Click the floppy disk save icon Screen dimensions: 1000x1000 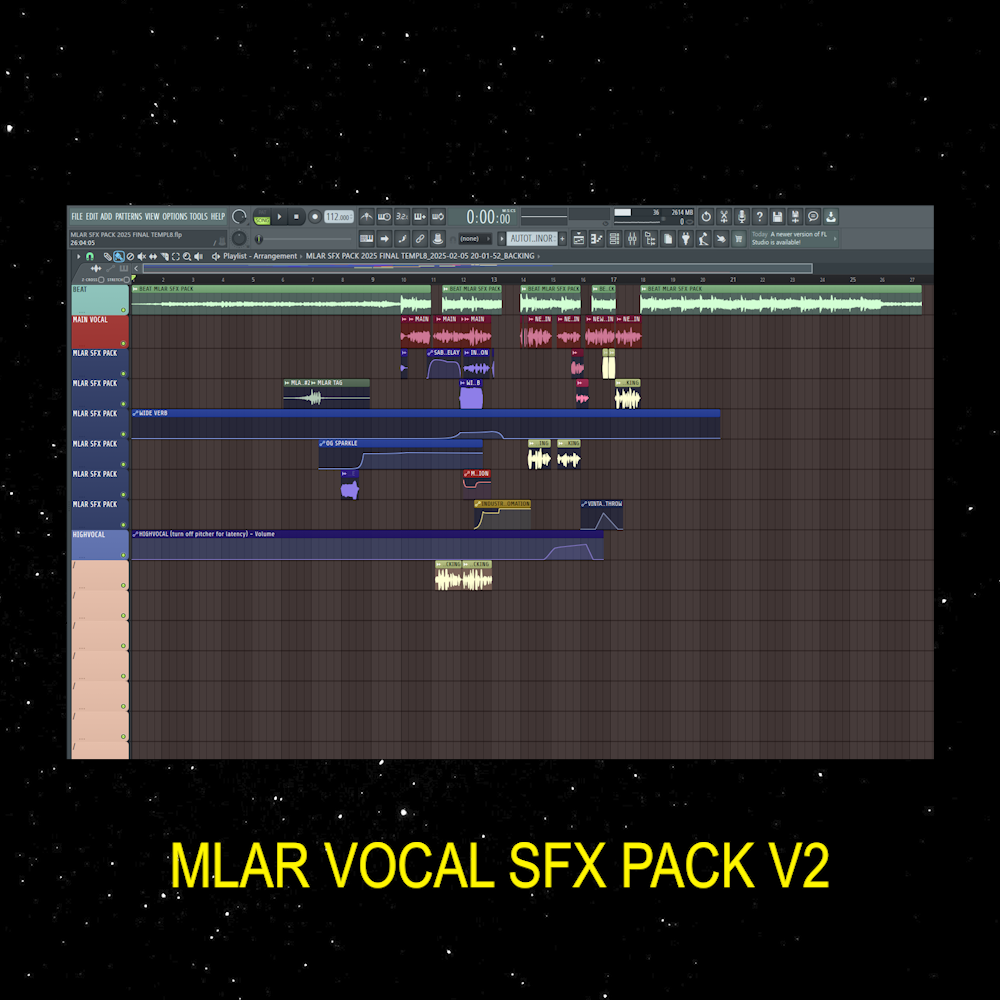click(777, 217)
